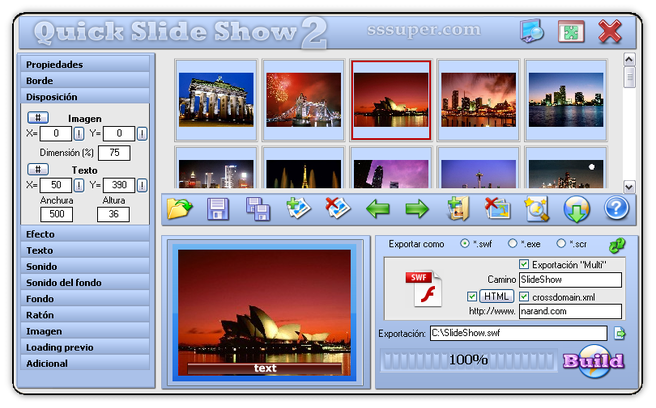Screen dimensions: 656x408
Task: Save project with the single floppy icon
Action: pyautogui.click(x=218, y=208)
